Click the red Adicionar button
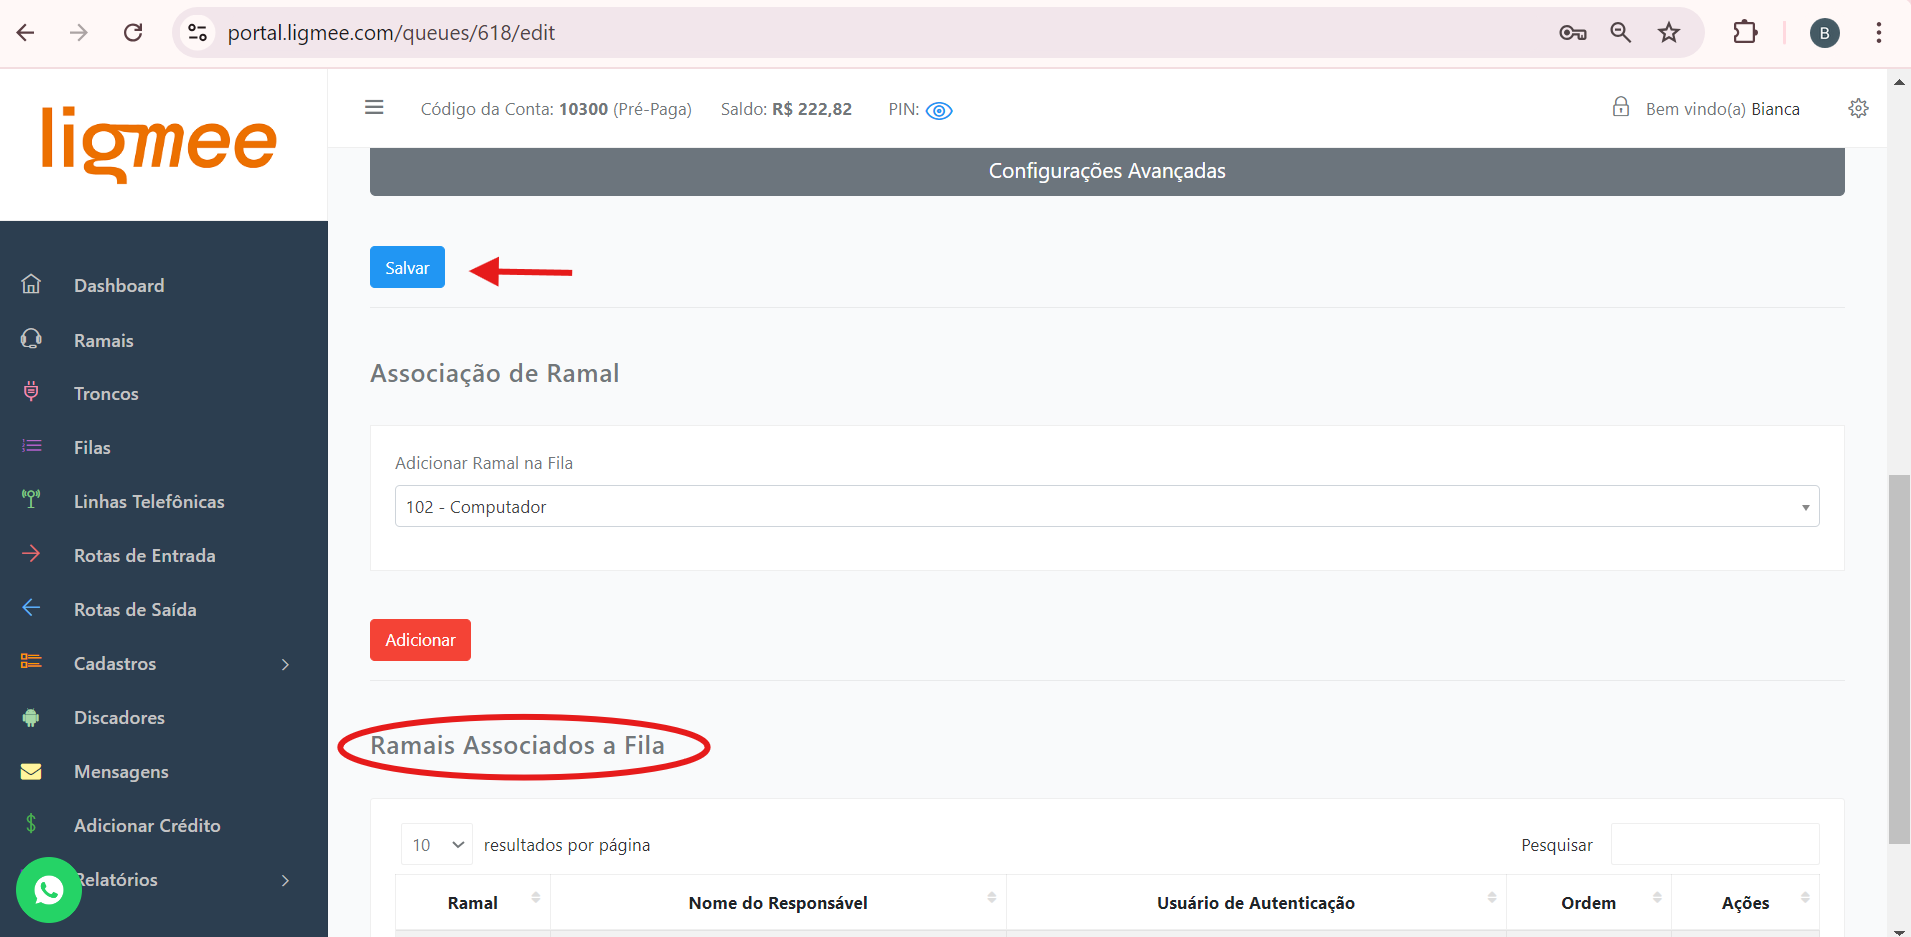 [x=420, y=640]
